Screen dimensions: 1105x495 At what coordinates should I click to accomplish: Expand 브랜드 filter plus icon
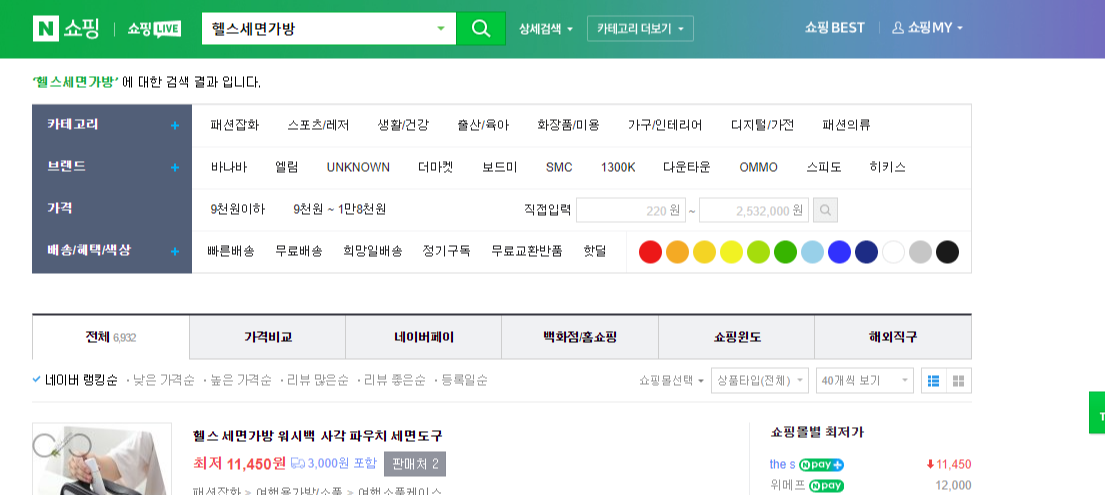[x=175, y=168]
